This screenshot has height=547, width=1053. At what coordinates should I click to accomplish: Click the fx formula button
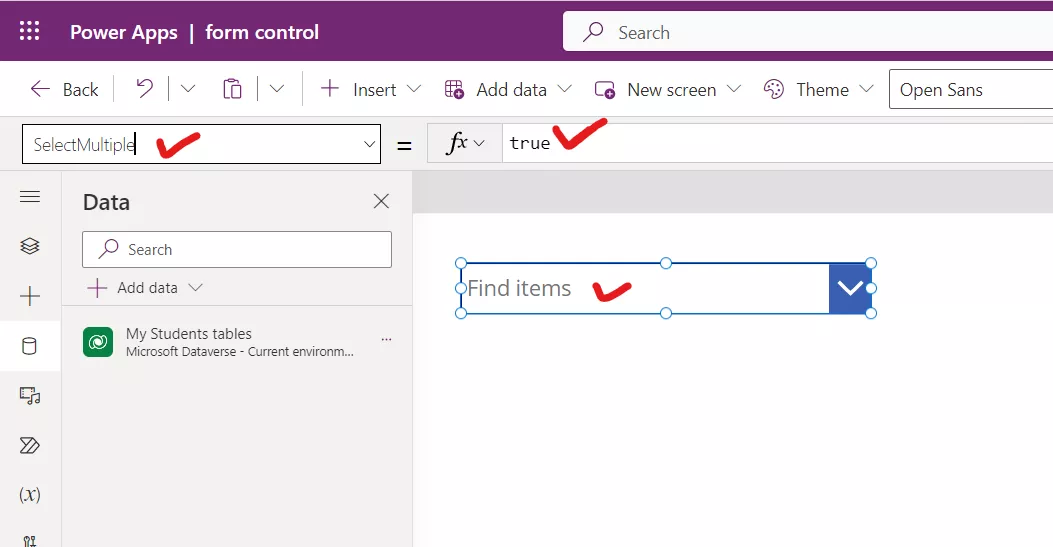point(465,143)
